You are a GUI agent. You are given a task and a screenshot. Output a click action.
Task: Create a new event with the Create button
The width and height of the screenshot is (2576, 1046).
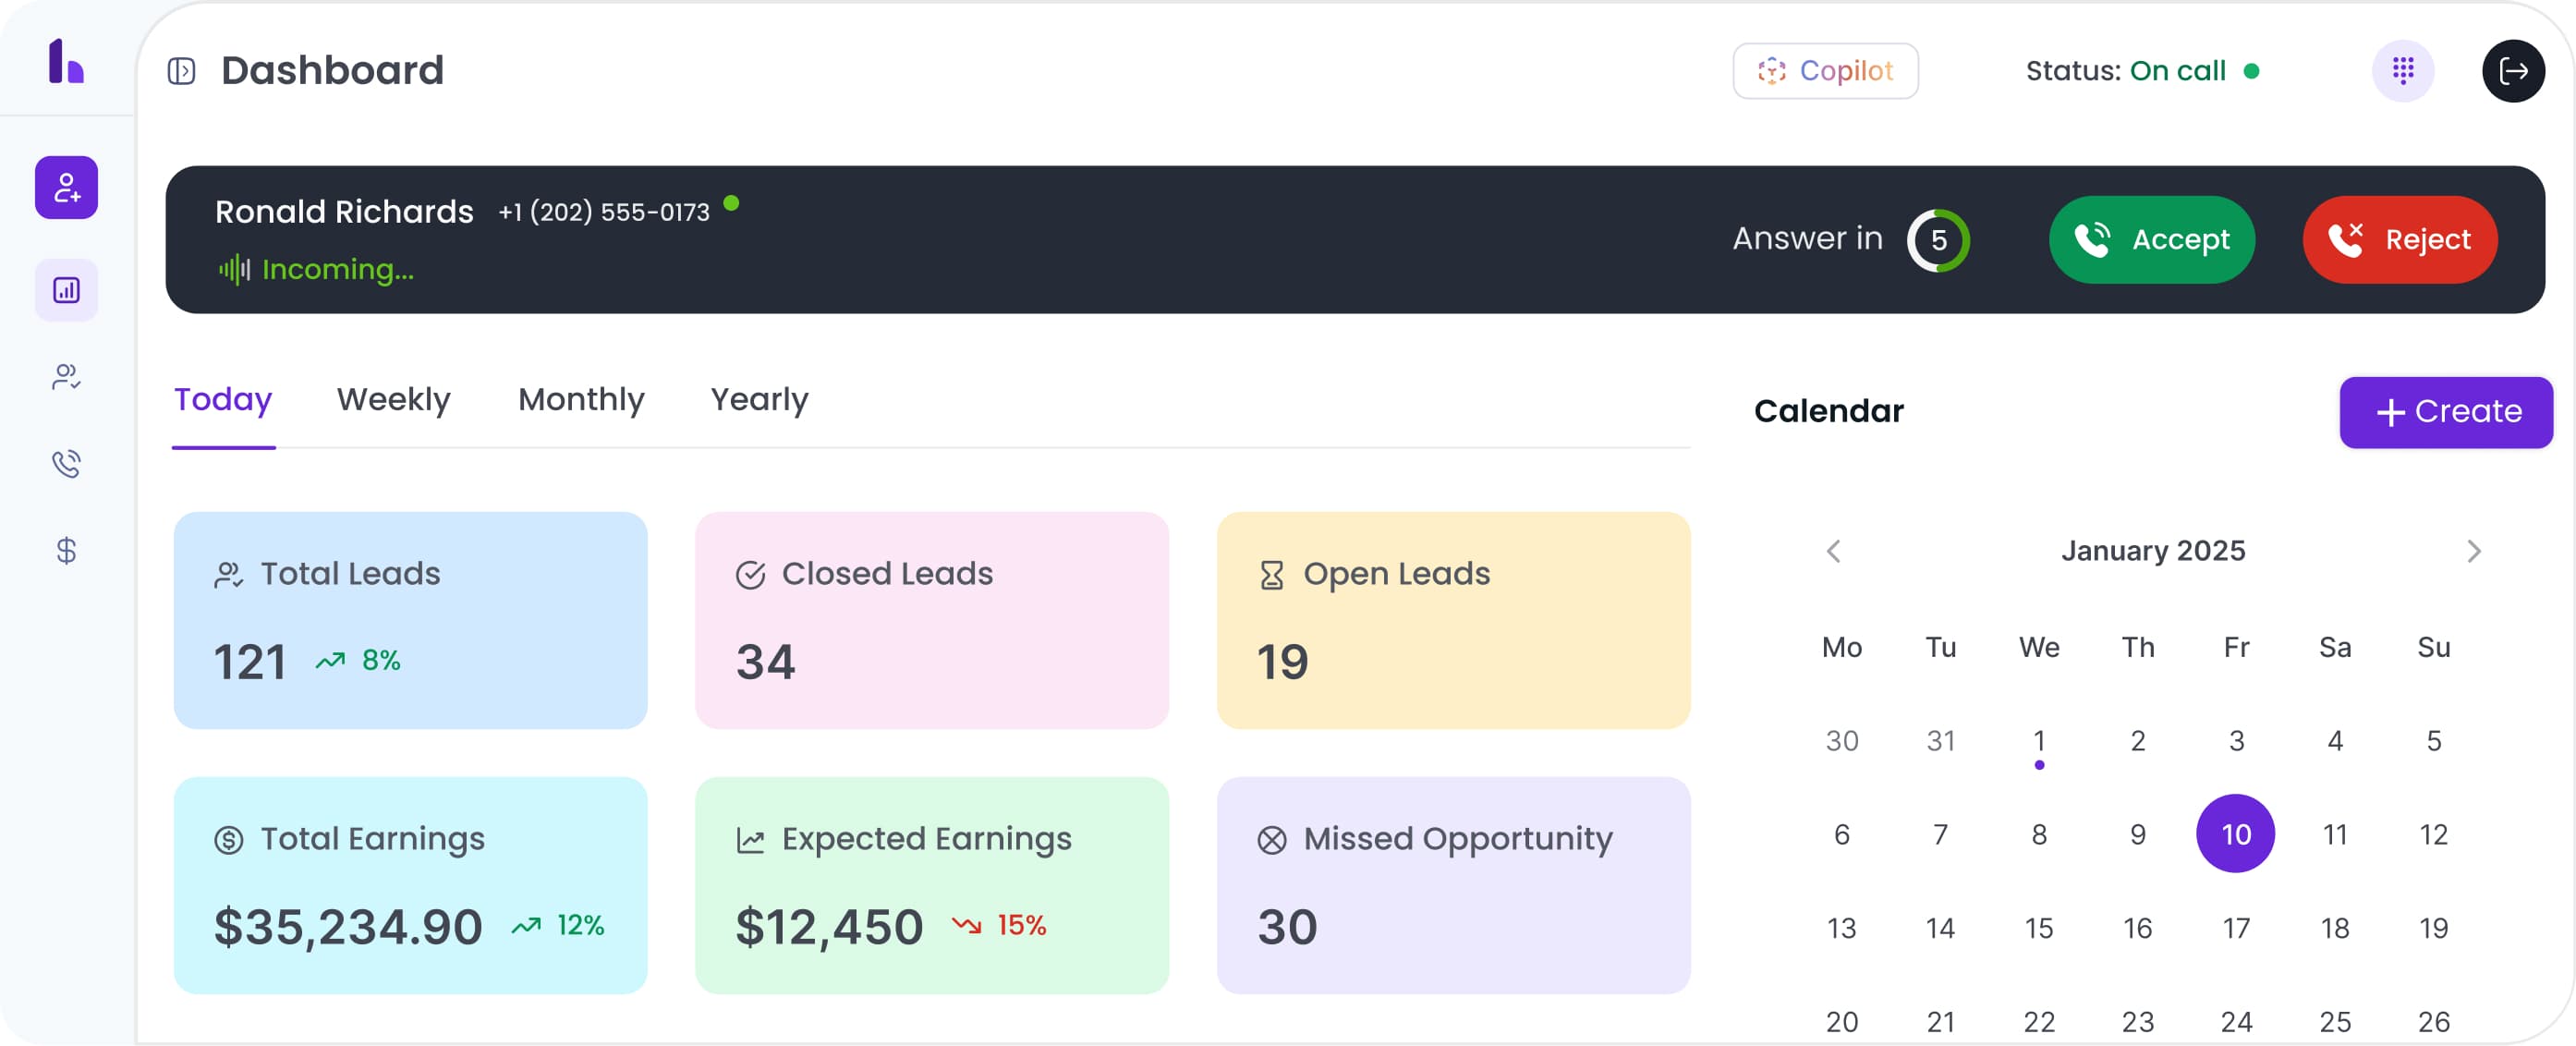2446,411
